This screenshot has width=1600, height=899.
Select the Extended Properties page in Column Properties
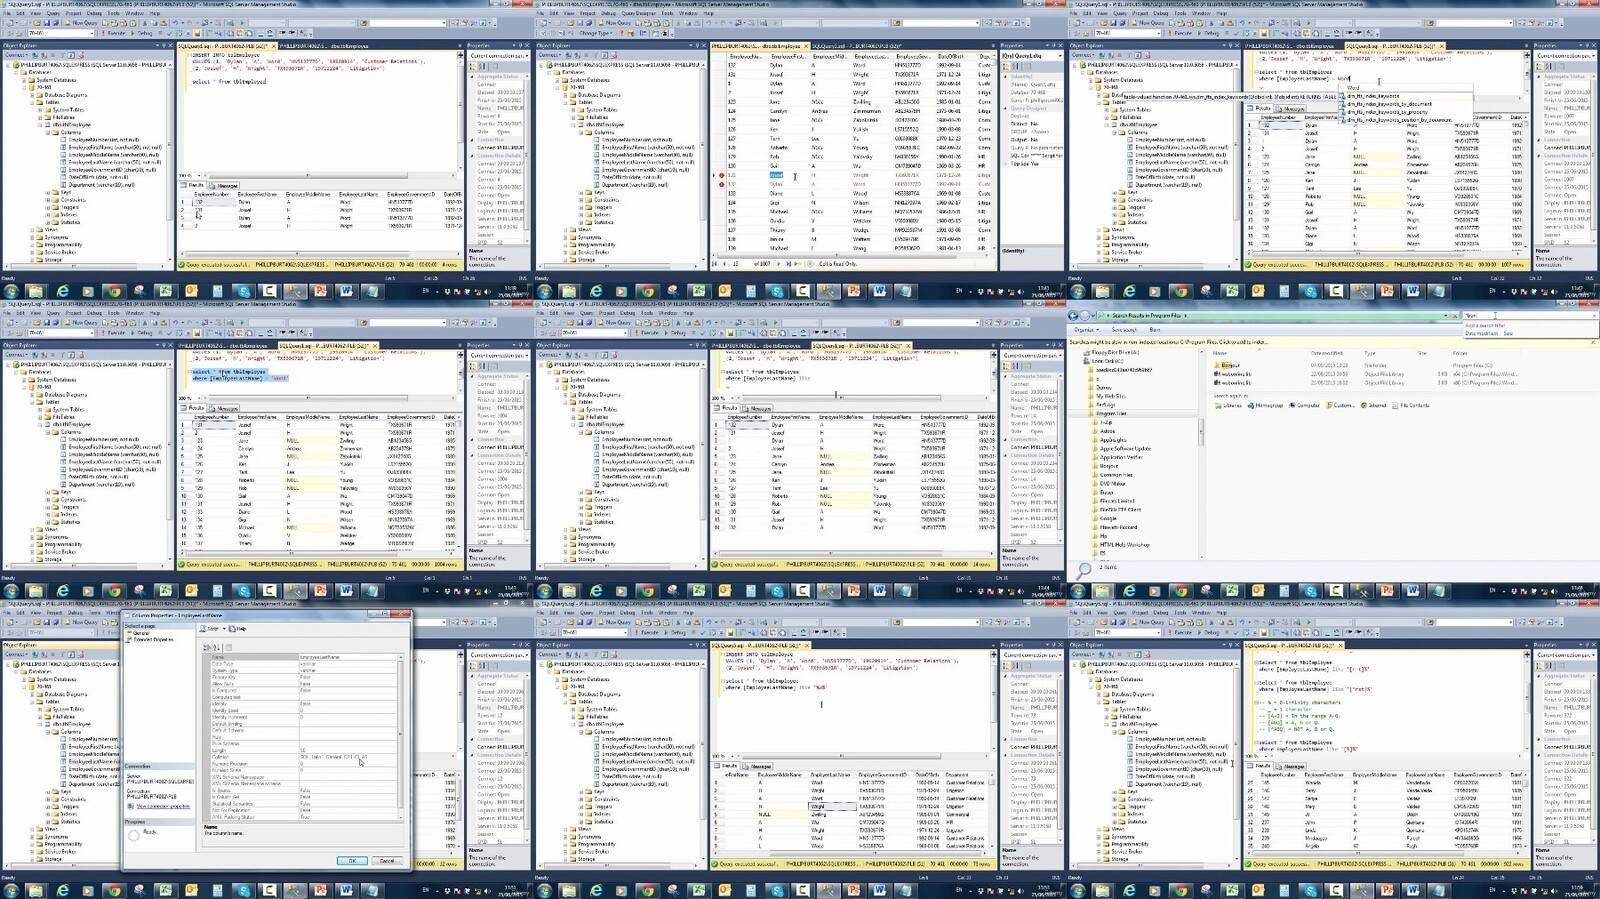(153, 639)
